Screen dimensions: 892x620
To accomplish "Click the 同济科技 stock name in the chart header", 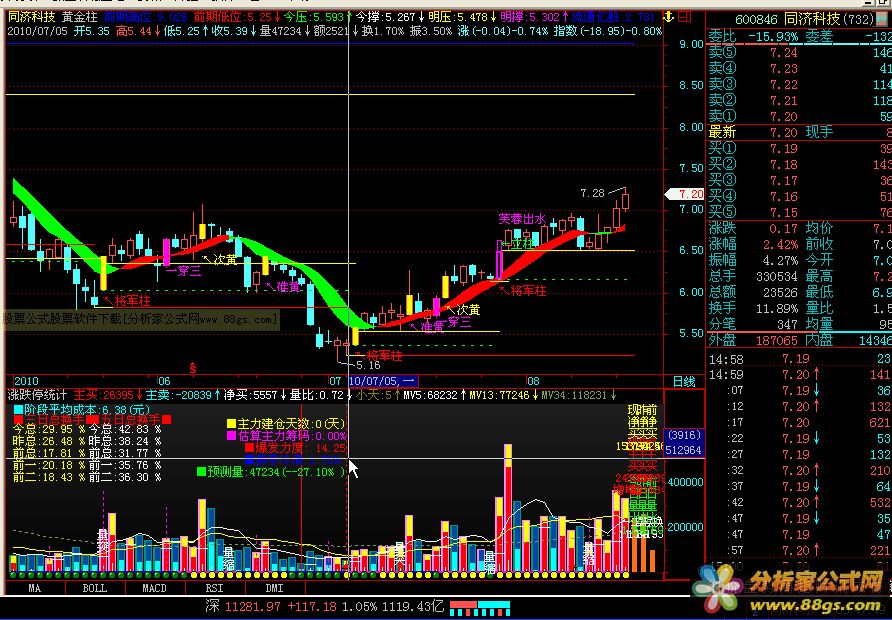I will 31,16.
